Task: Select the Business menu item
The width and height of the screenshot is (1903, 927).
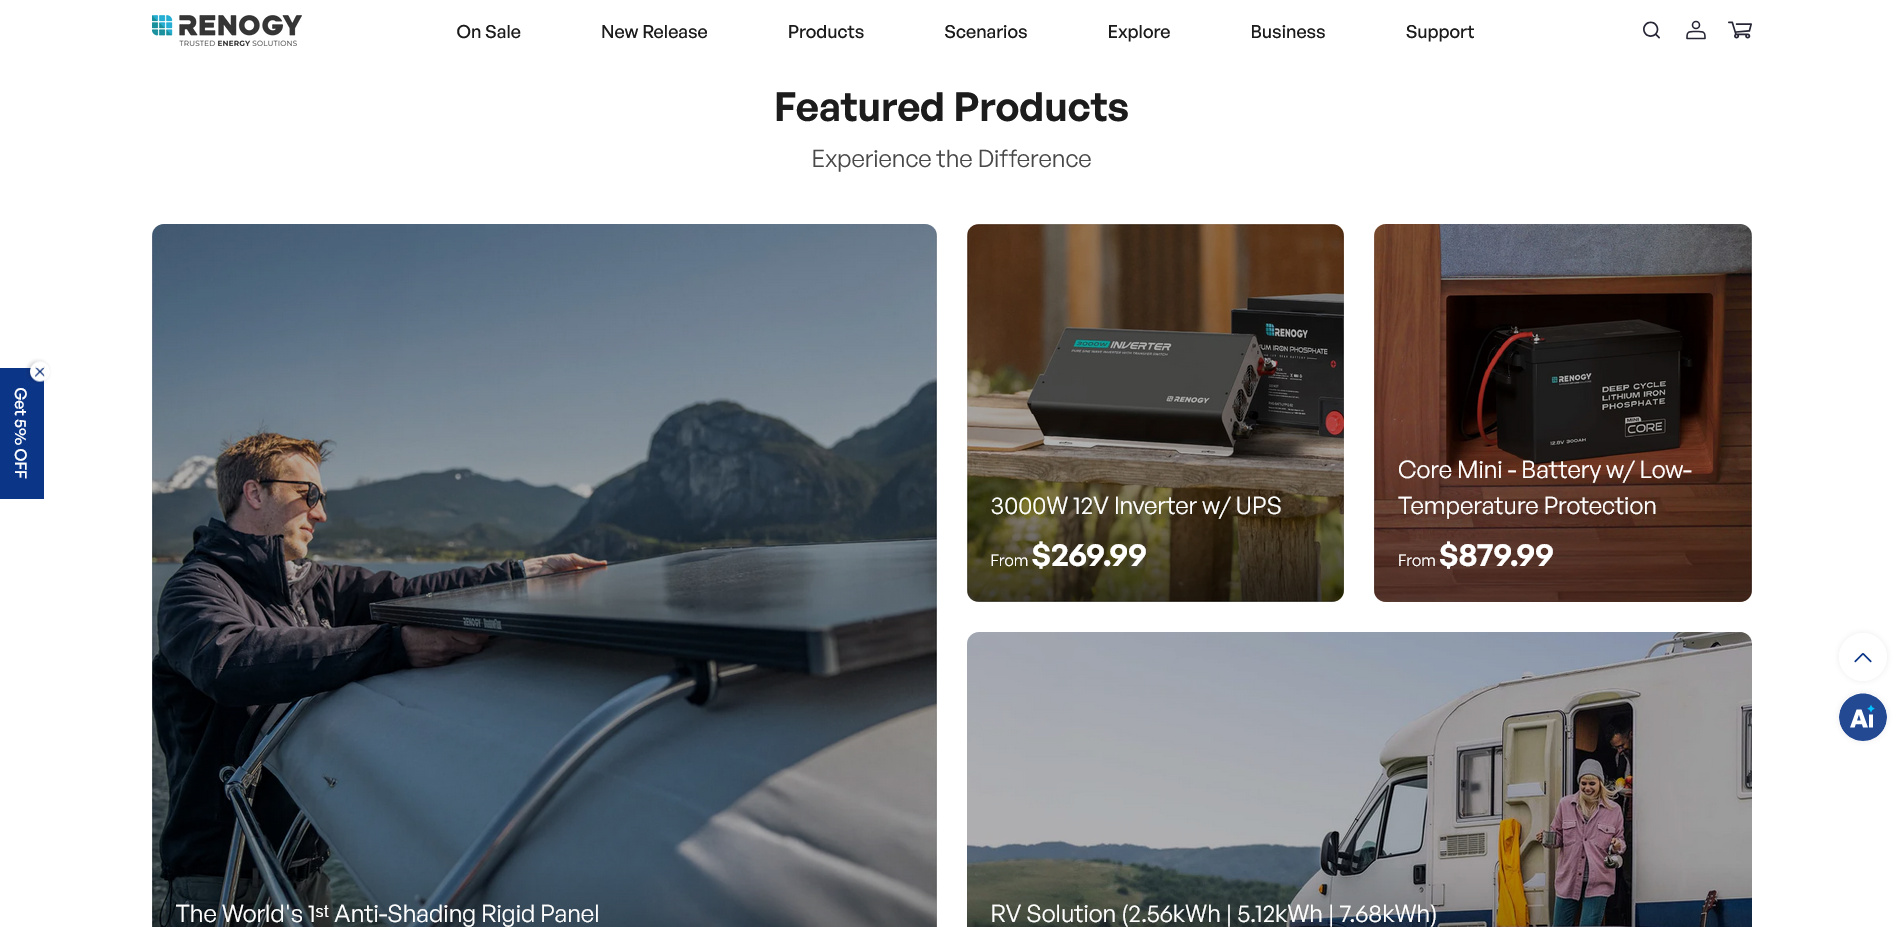Action: click(x=1287, y=32)
